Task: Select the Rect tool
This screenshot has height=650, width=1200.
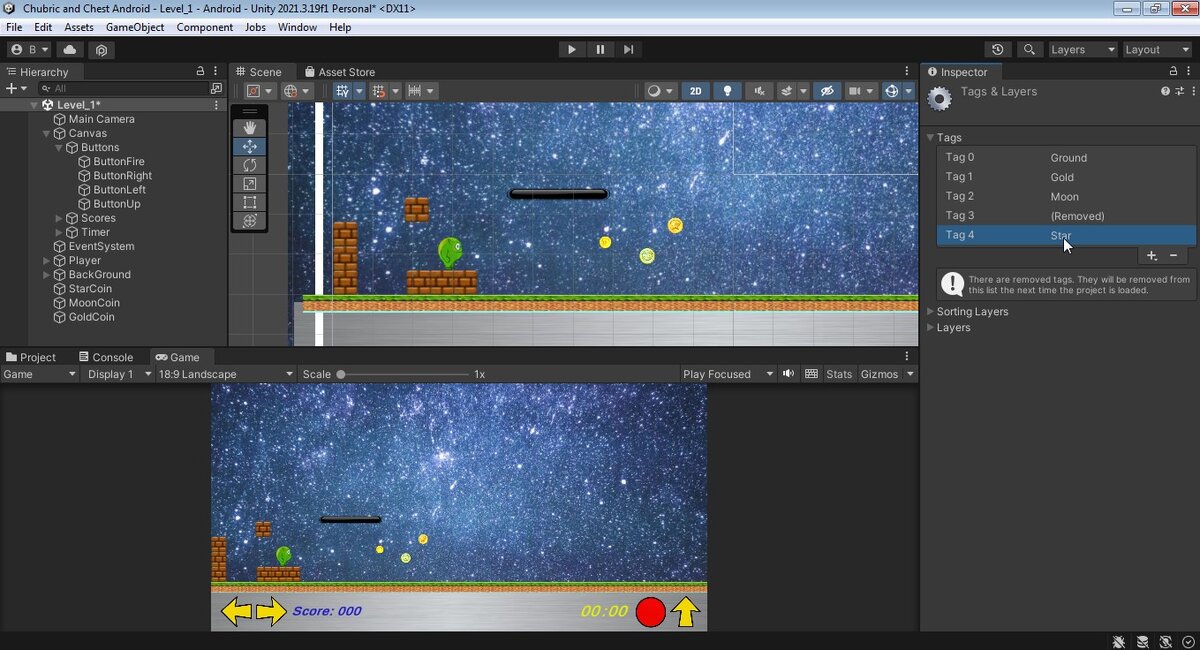Action: click(250, 202)
